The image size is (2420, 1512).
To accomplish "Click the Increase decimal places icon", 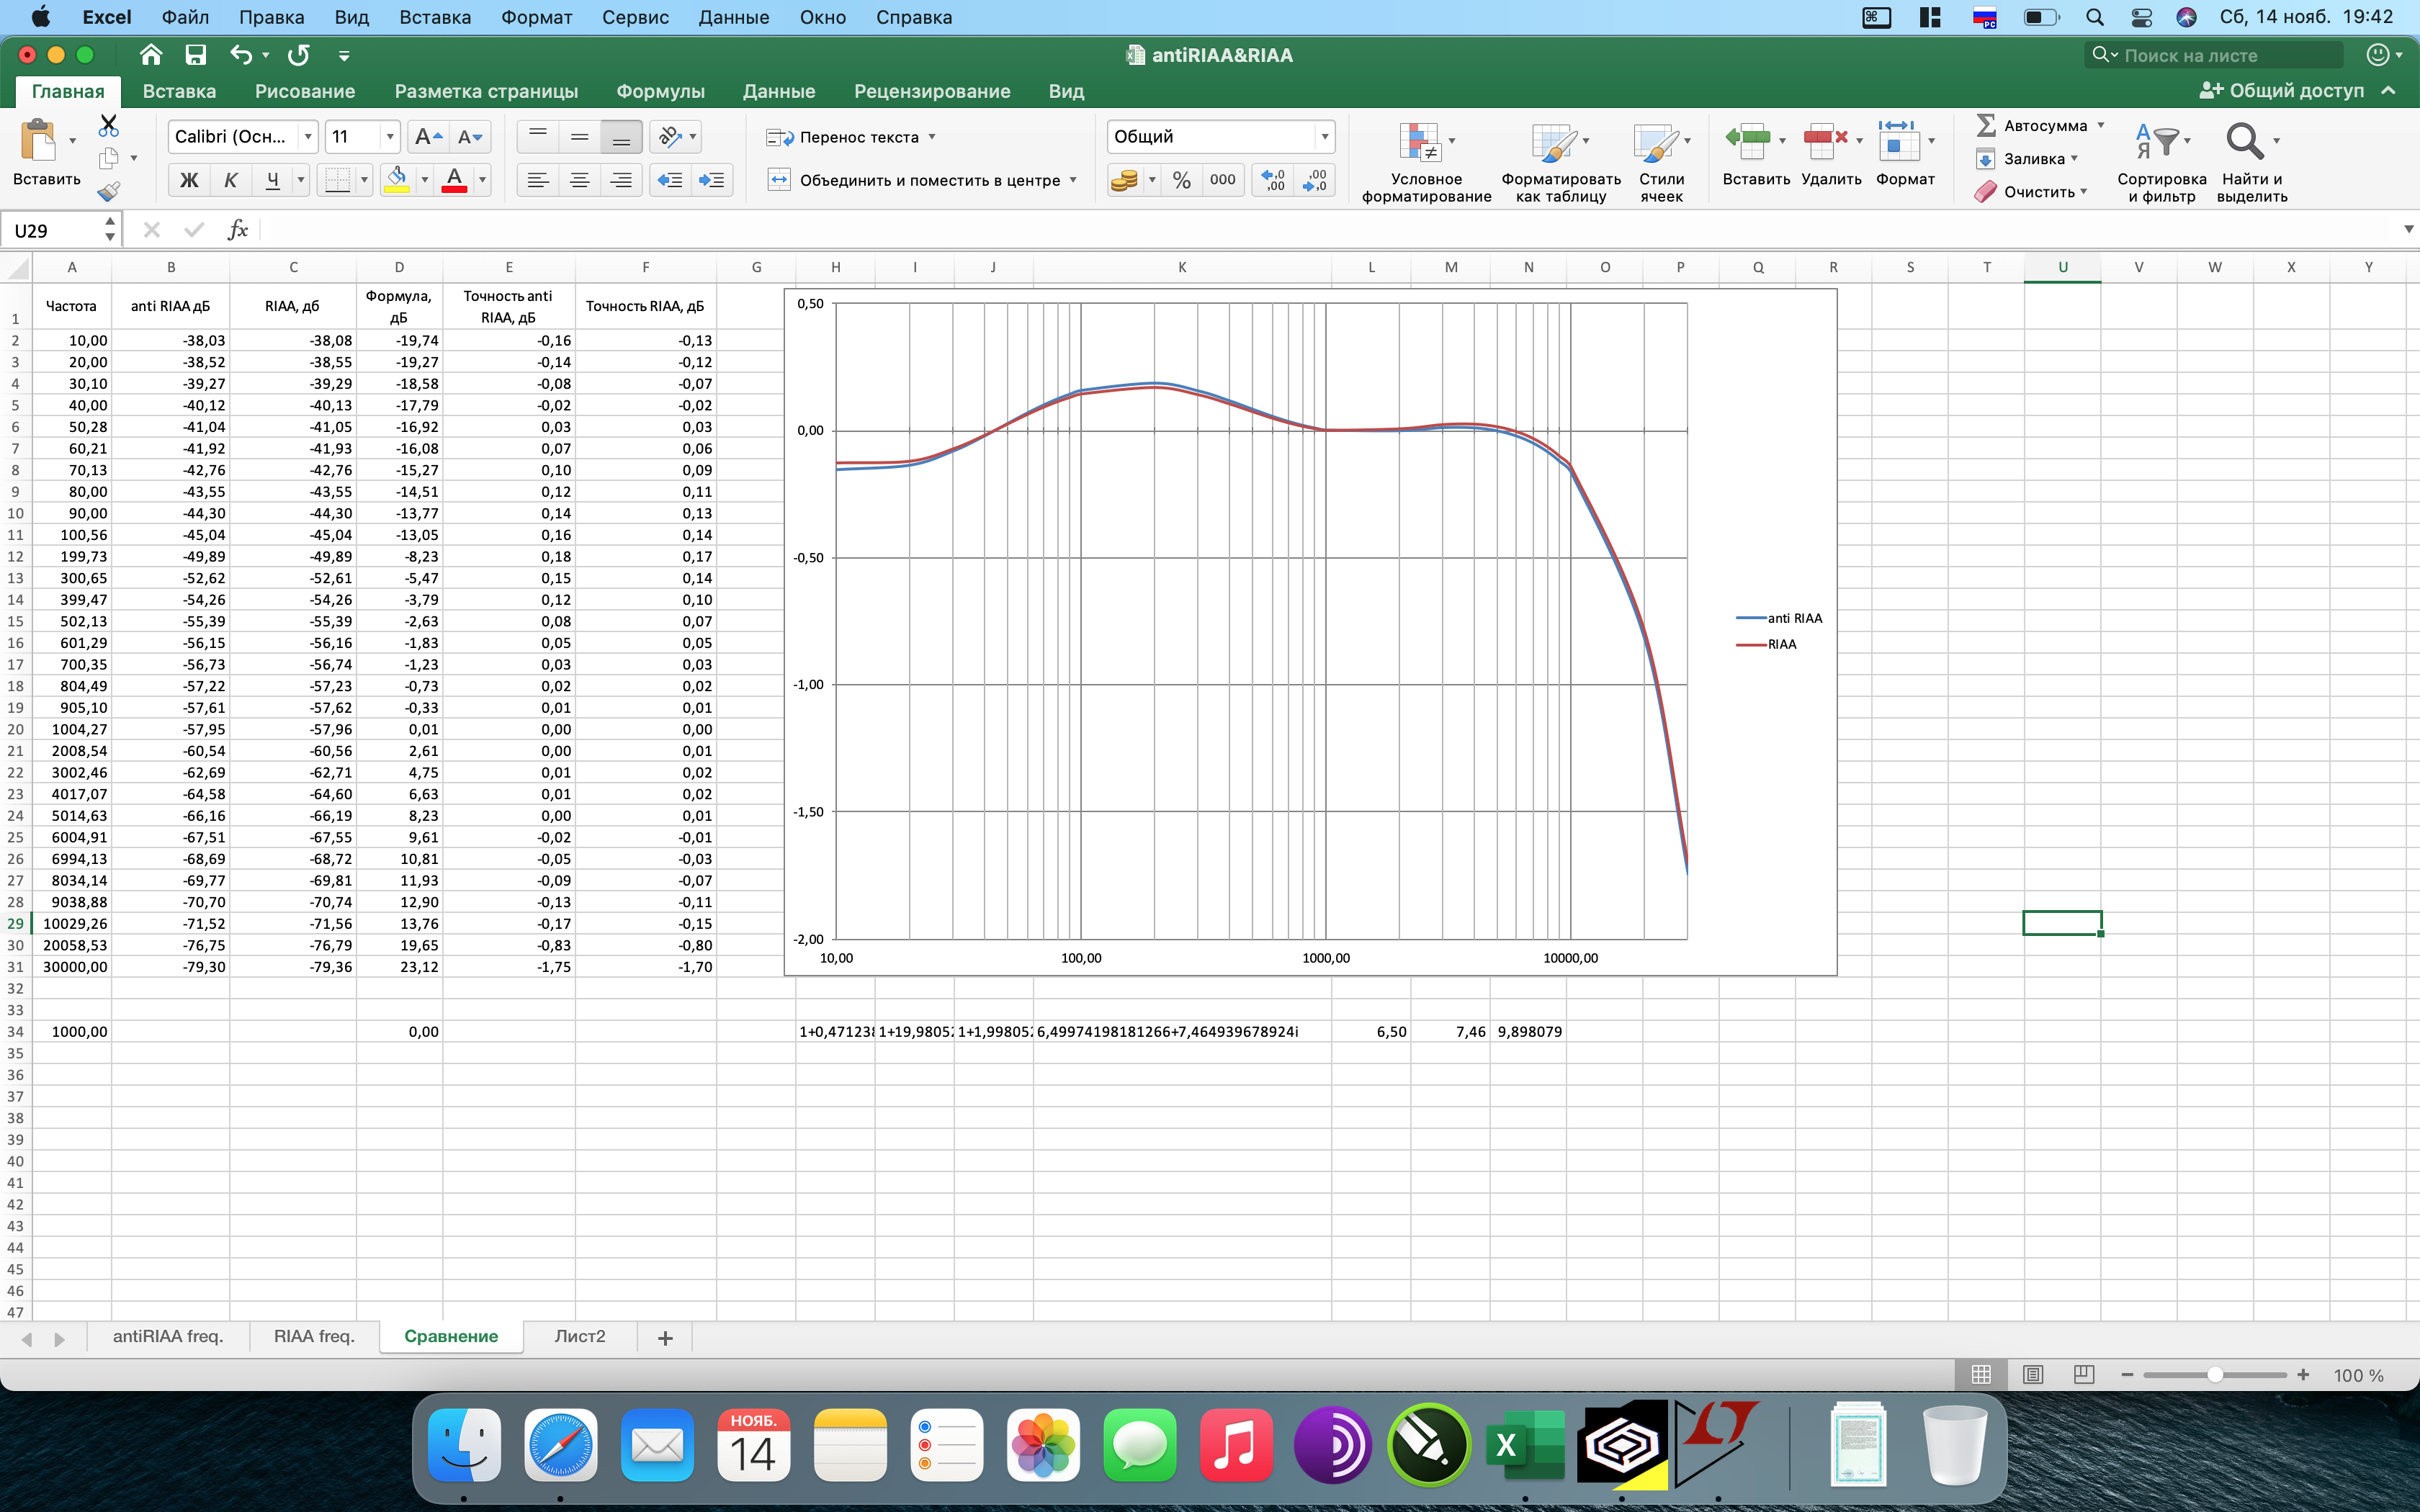I will [x=1273, y=180].
